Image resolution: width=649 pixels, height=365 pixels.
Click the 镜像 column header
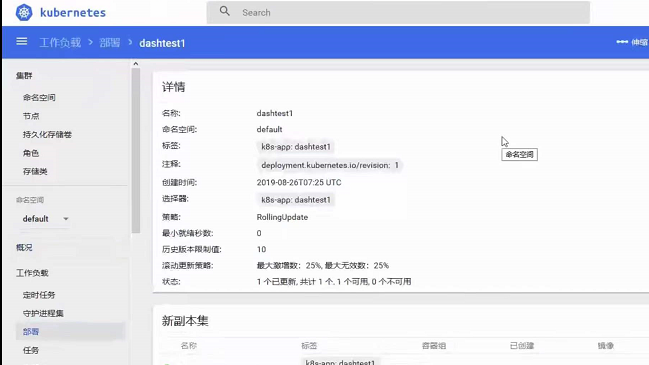pyautogui.click(x=606, y=346)
